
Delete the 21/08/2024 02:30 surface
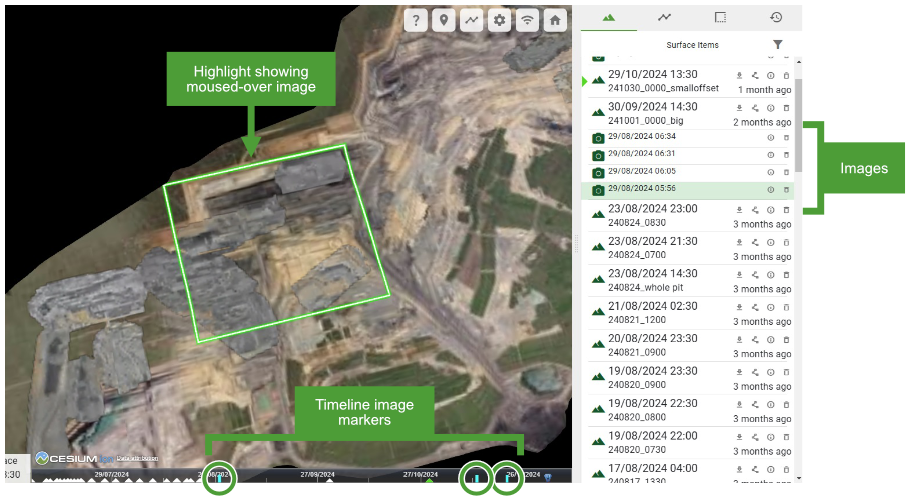(x=786, y=307)
